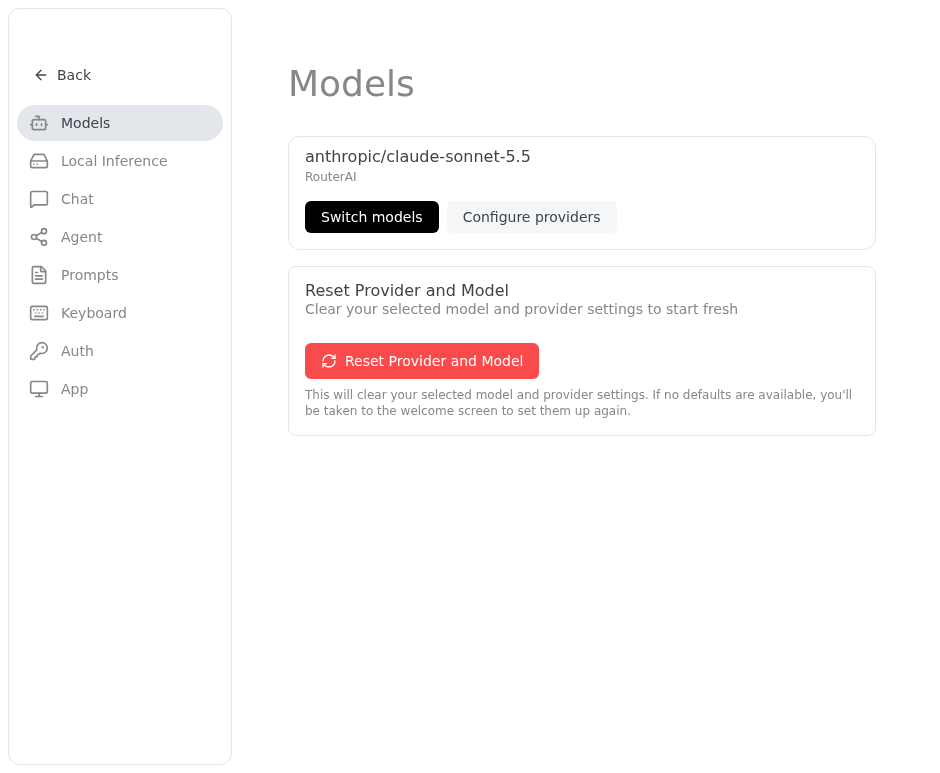940x773 pixels.
Task: Click the anthropic/claude-sonnet-5.5 model name
Action: tap(418, 157)
